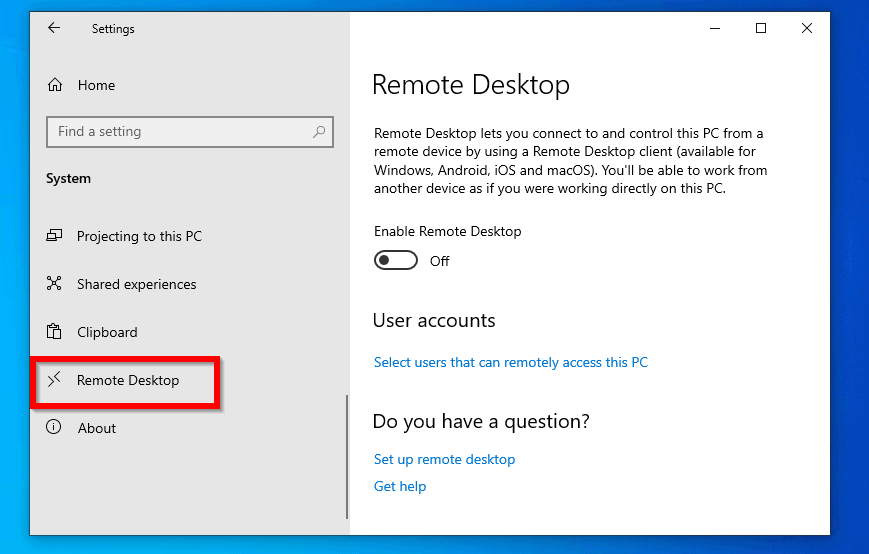The image size is (869, 554).
Task: Open Projecting to this PC settings
Action: [139, 236]
